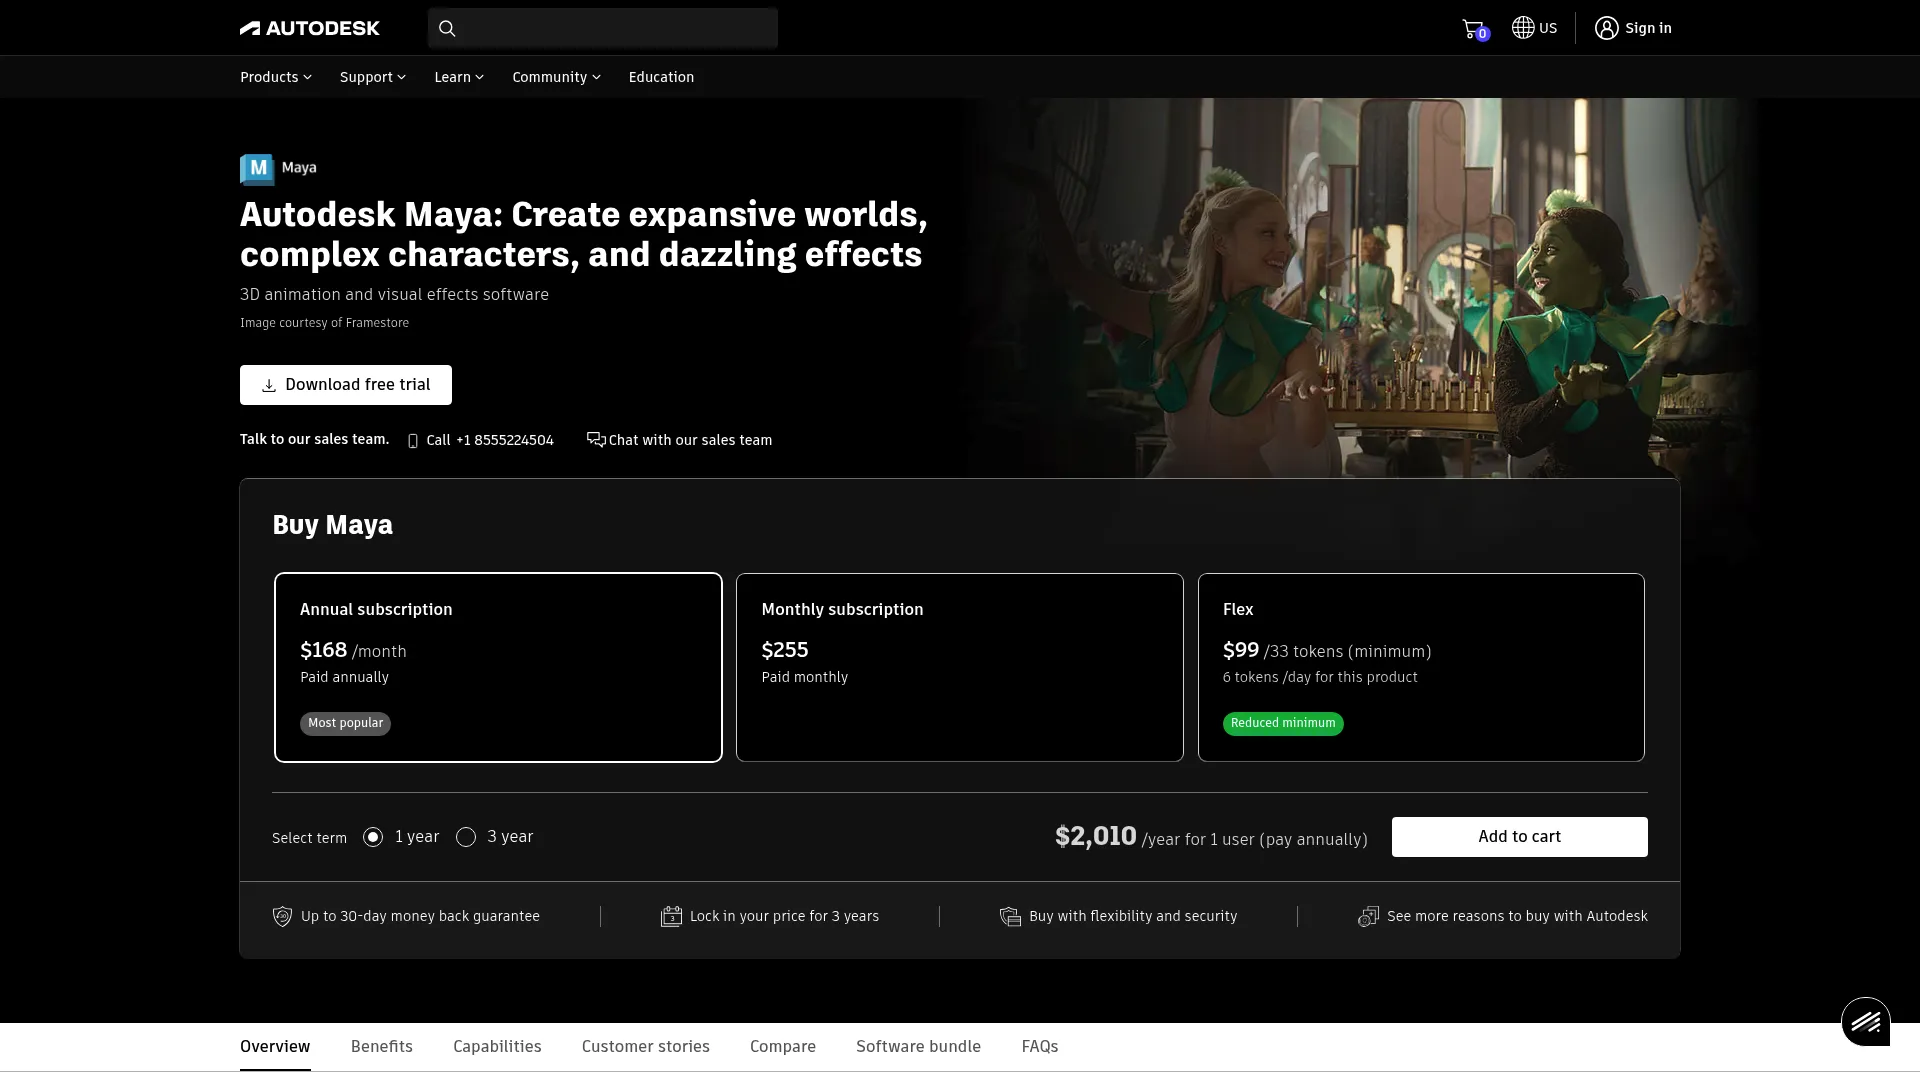Click the Reduced minimum badge
This screenshot has height=1080, width=1920.
tap(1283, 723)
